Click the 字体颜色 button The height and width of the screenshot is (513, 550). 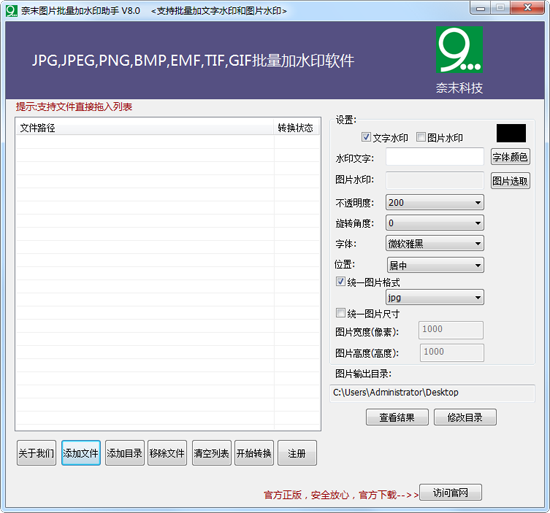coord(510,157)
